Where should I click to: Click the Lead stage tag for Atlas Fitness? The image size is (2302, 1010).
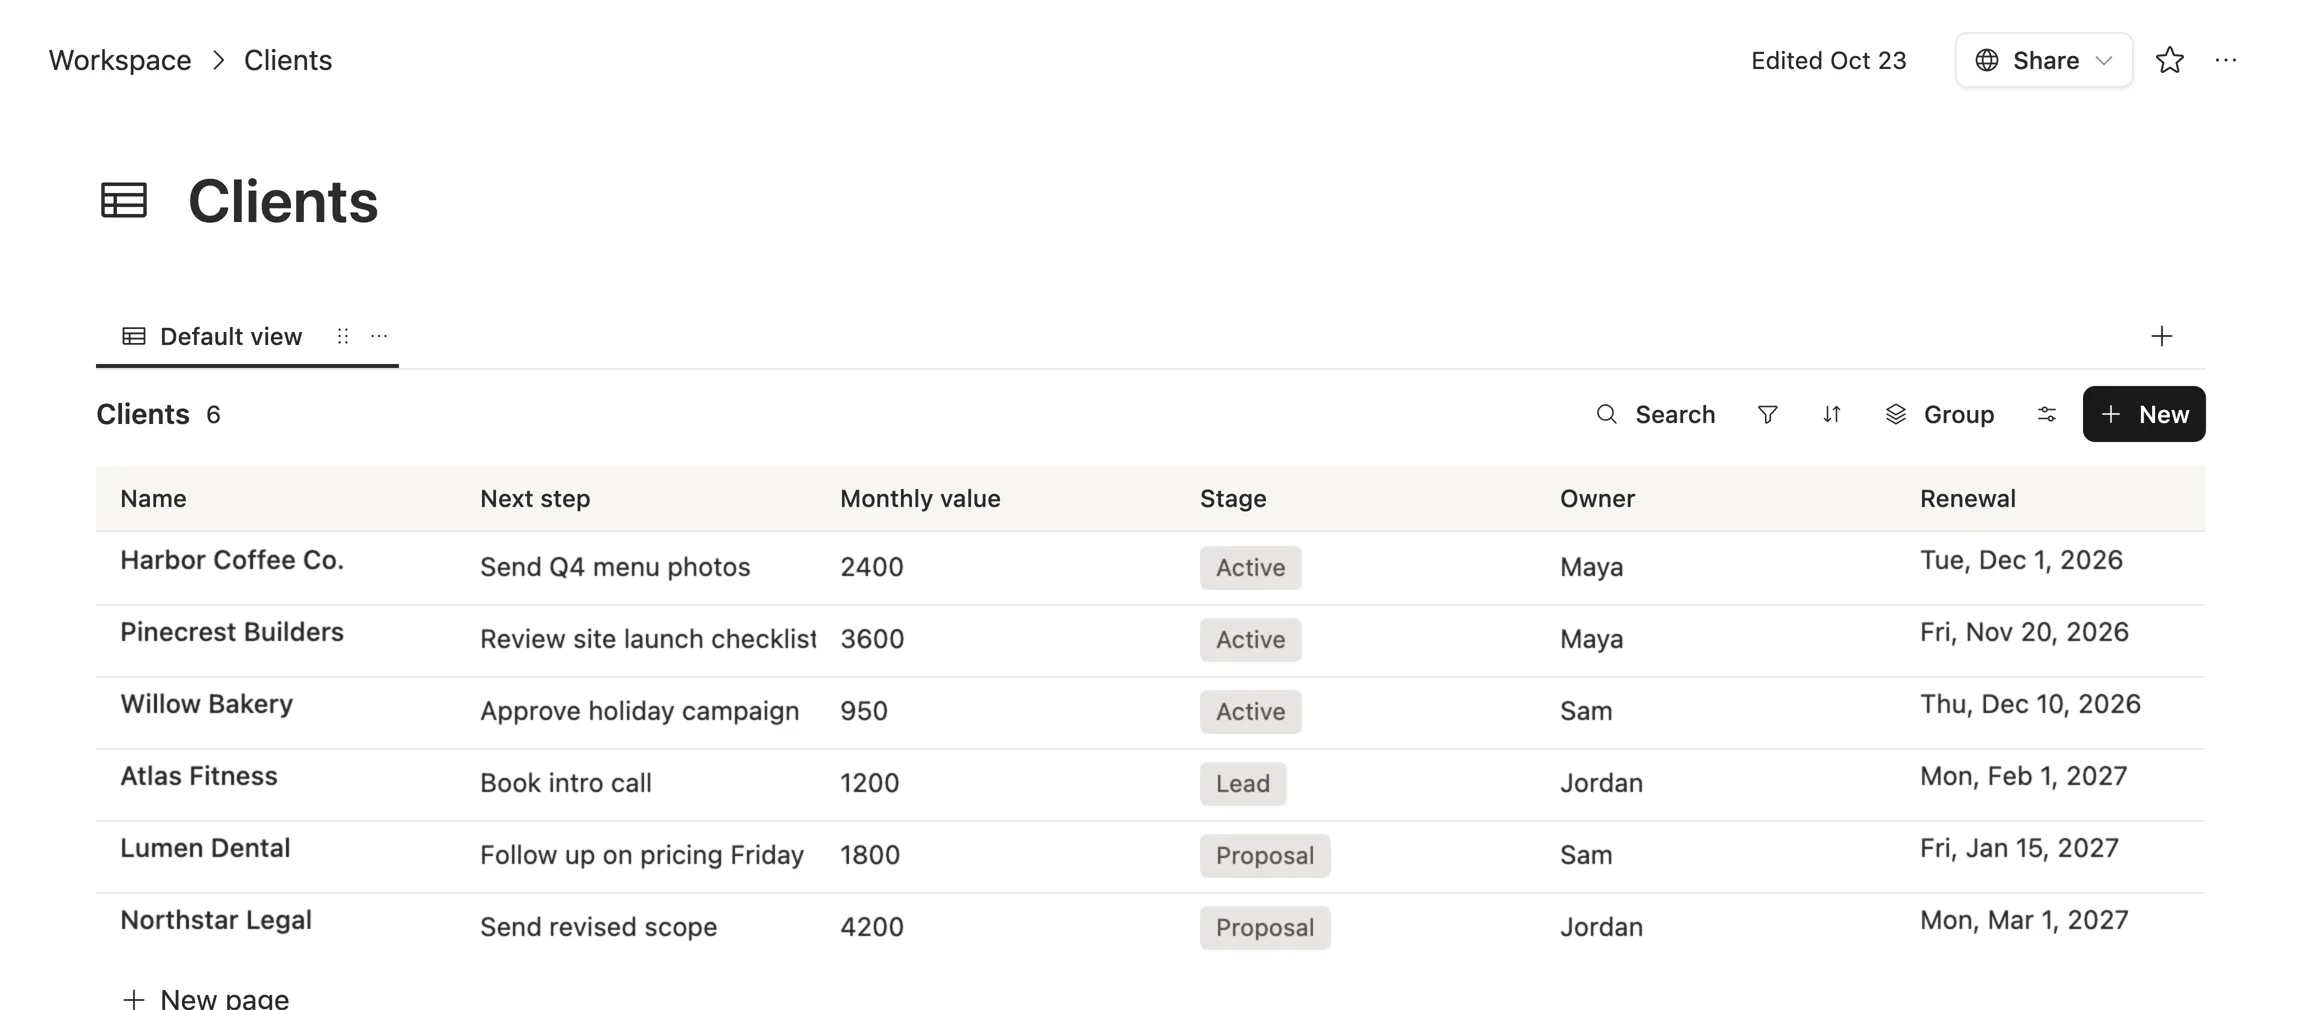1243,783
